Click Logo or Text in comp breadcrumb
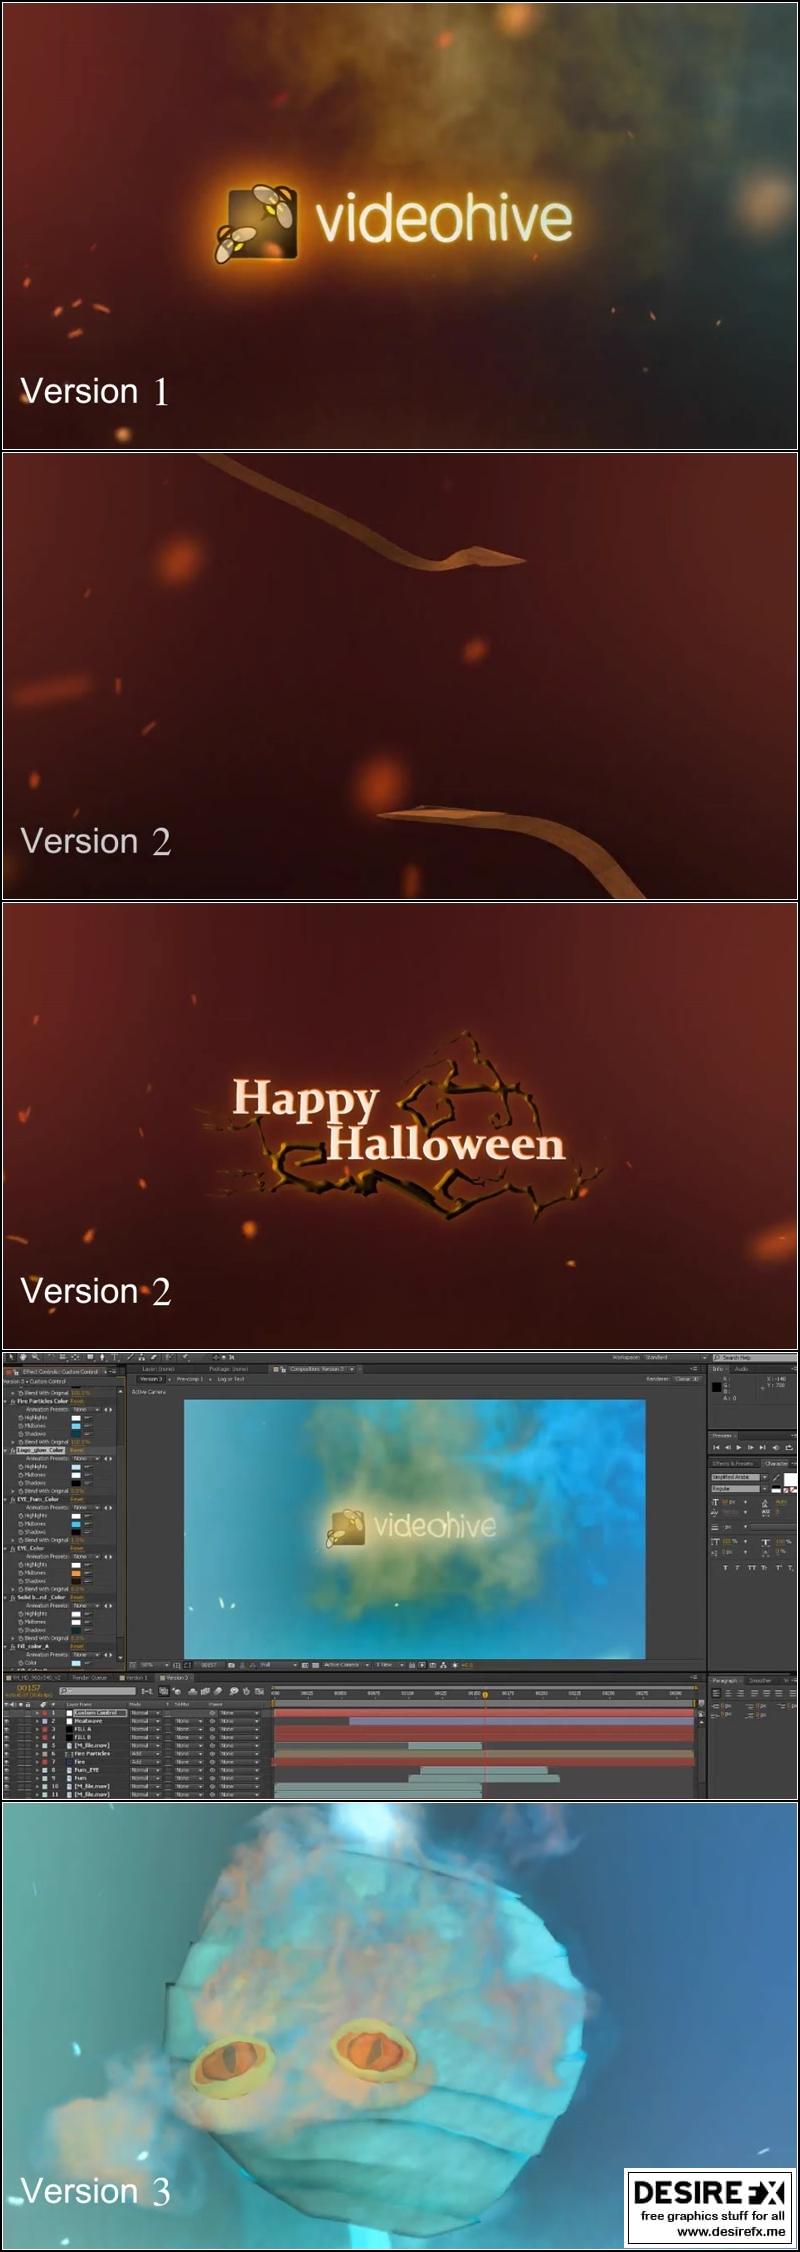Screen dimensions: 800x2252 [x=231, y=1379]
